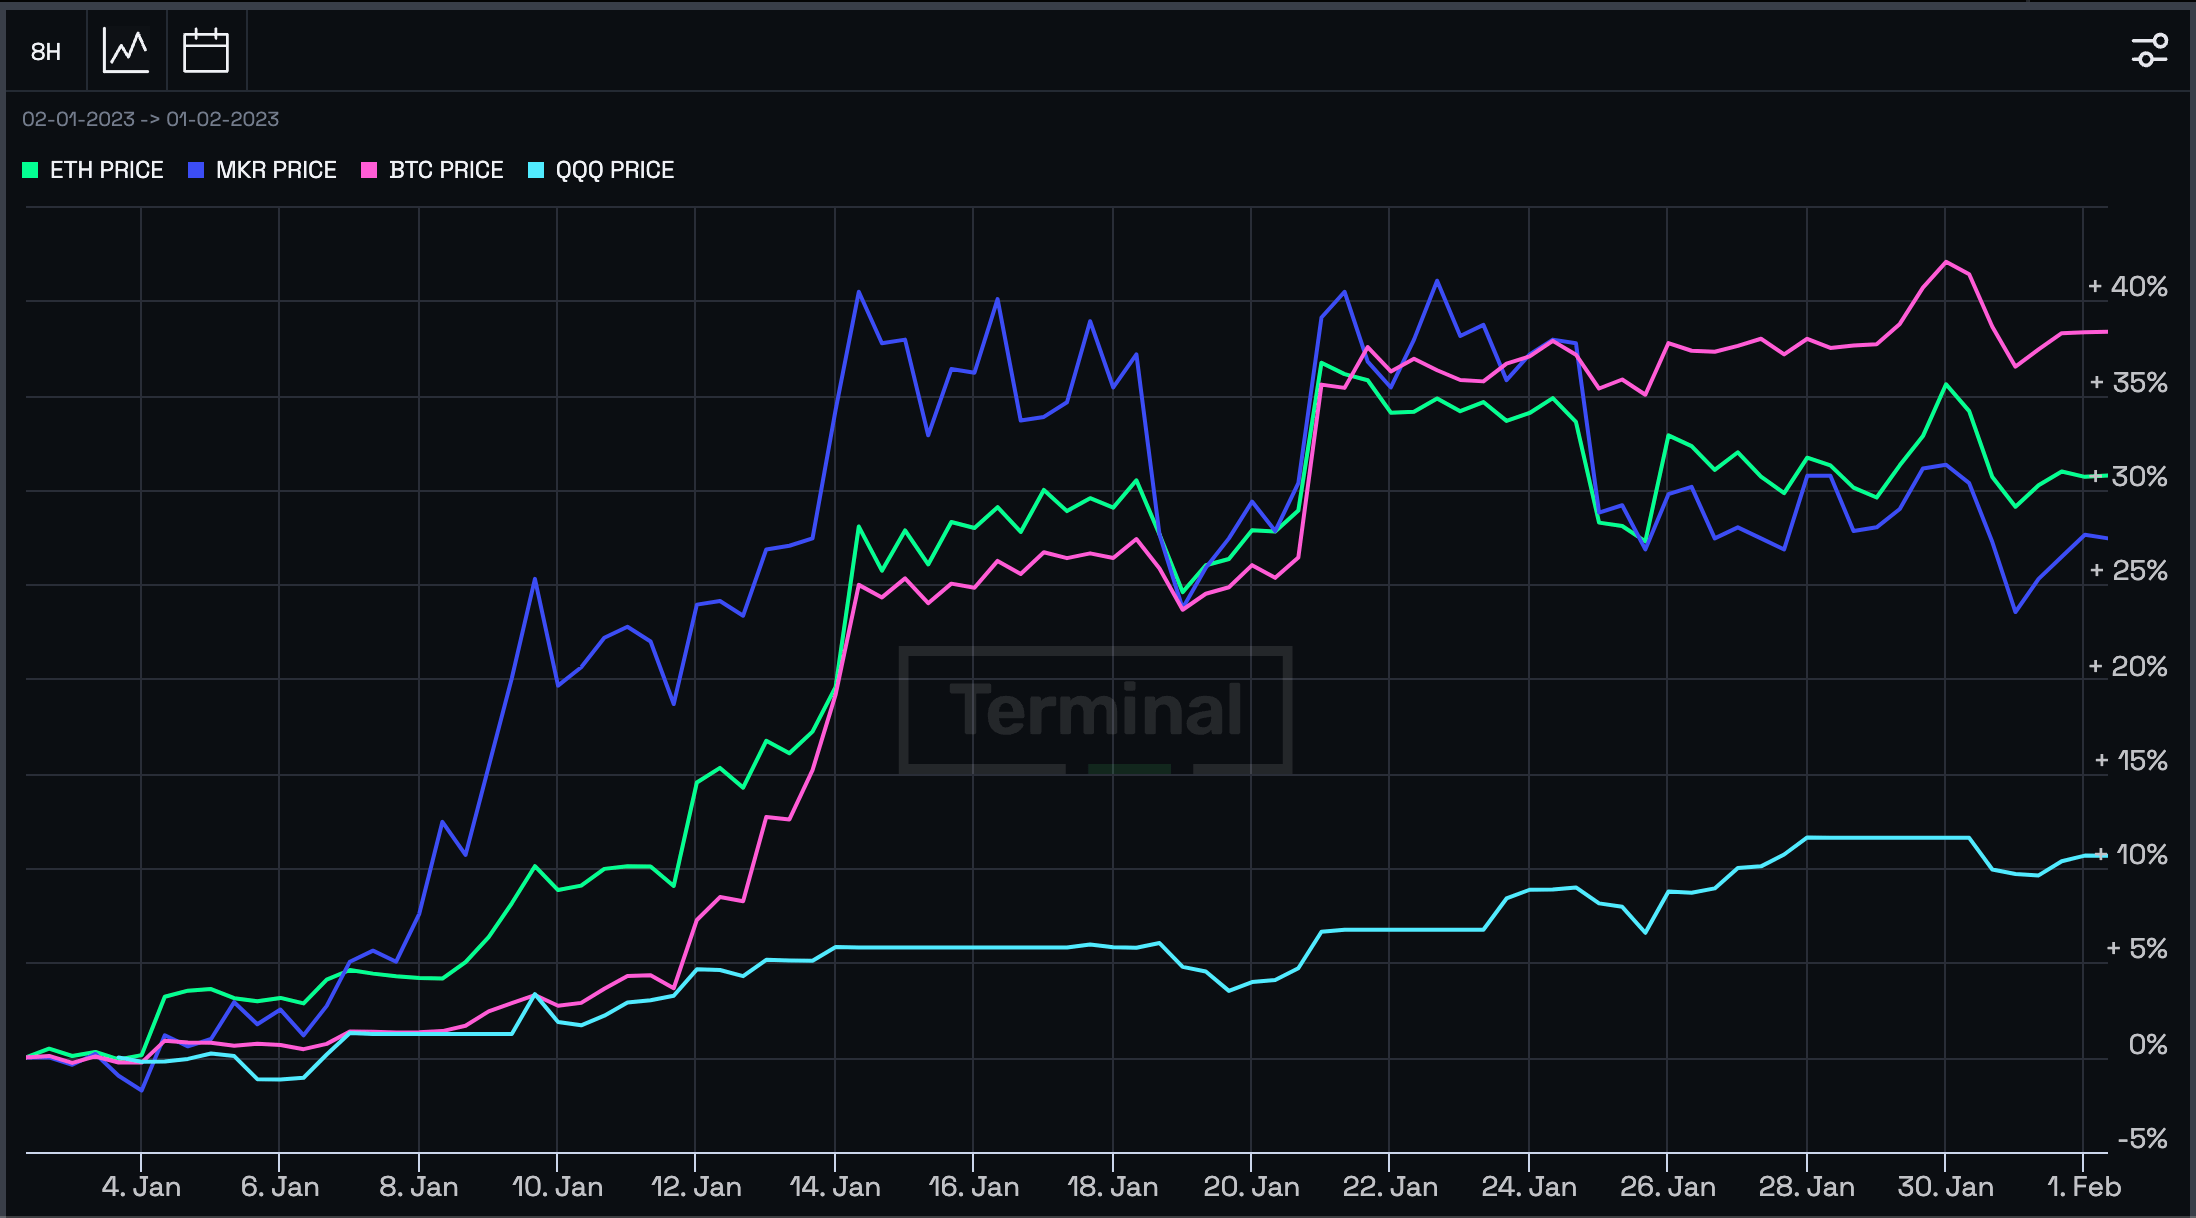The width and height of the screenshot is (2196, 1218).
Task: Click the + 35% y-axis label
Action: click(x=2128, y=383)
